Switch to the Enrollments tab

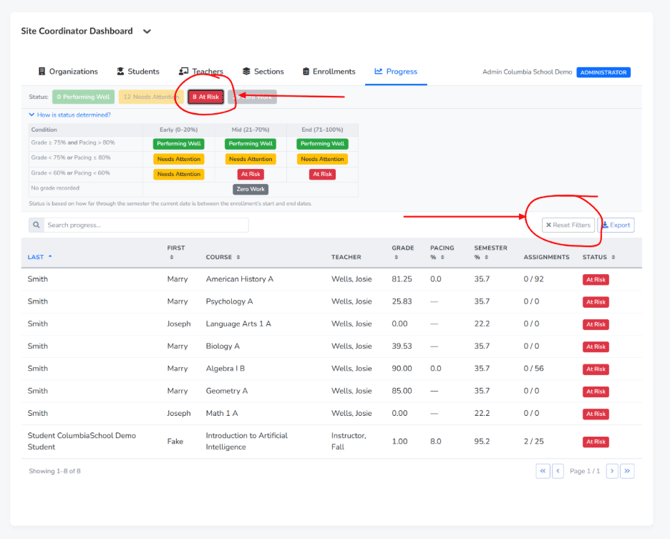coord(329,71)
